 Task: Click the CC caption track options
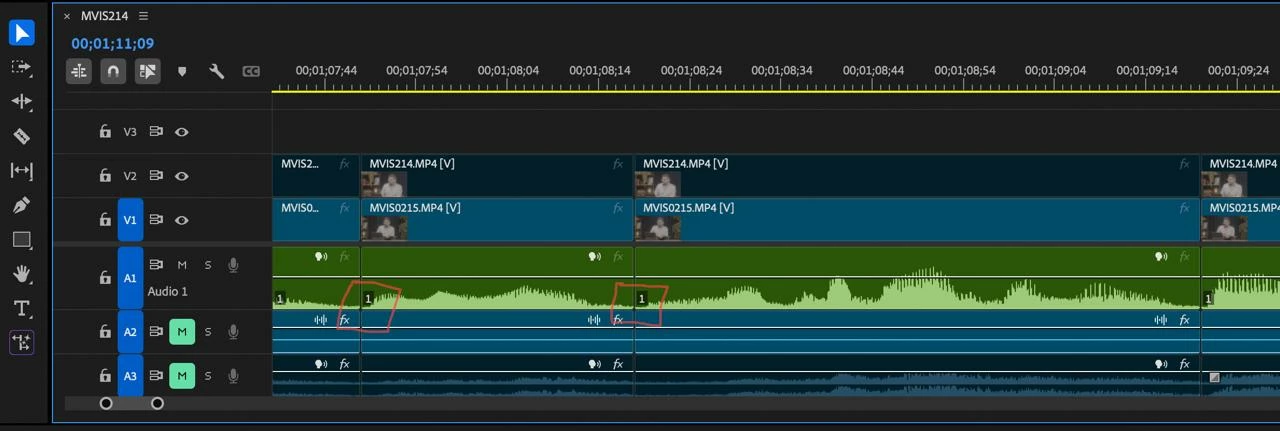tap(251, 71)
